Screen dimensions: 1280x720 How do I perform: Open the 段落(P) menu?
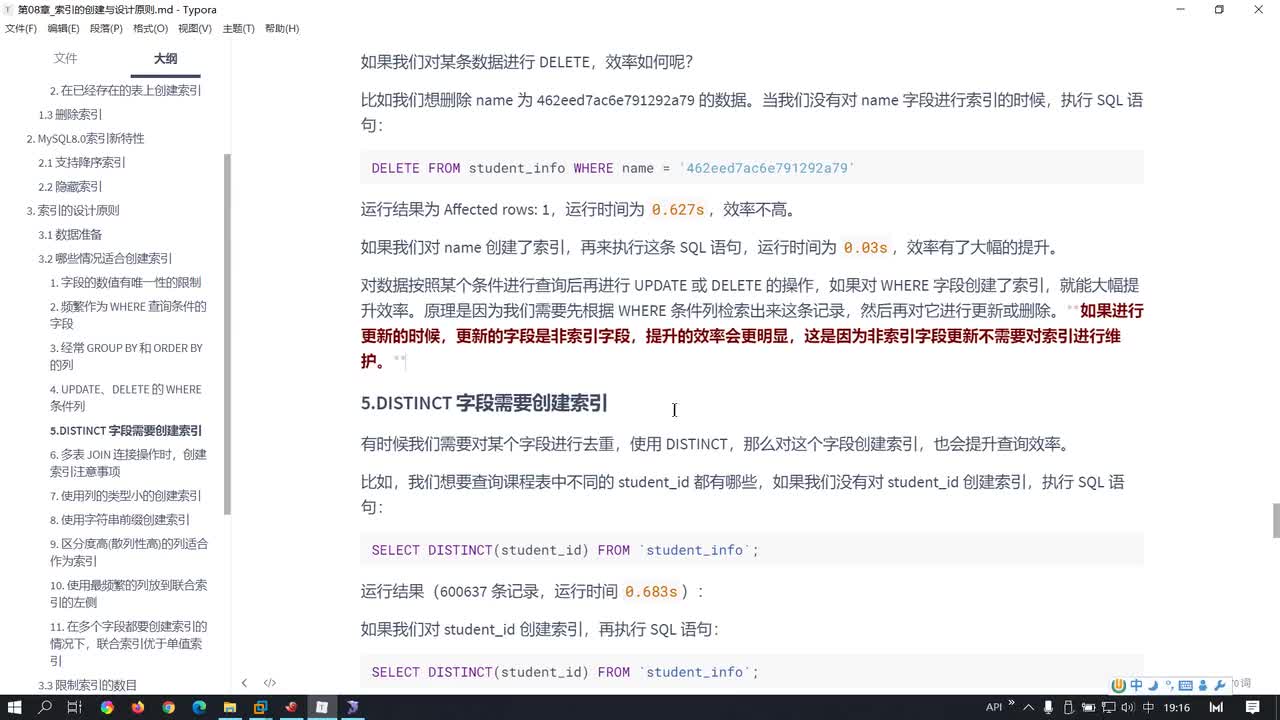tap(107, 28)
